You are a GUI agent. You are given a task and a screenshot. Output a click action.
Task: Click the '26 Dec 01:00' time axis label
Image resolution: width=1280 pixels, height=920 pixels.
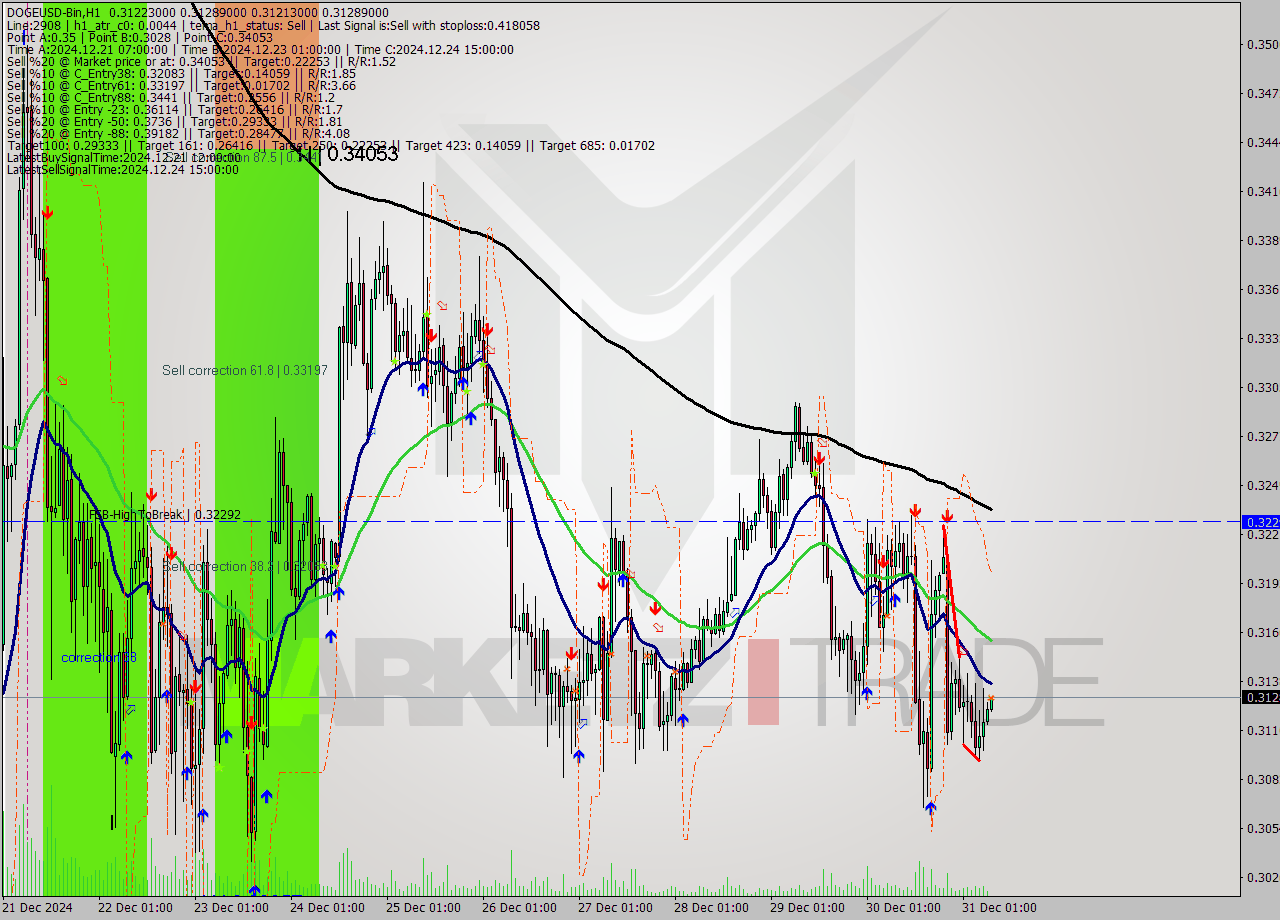[519, 908]
